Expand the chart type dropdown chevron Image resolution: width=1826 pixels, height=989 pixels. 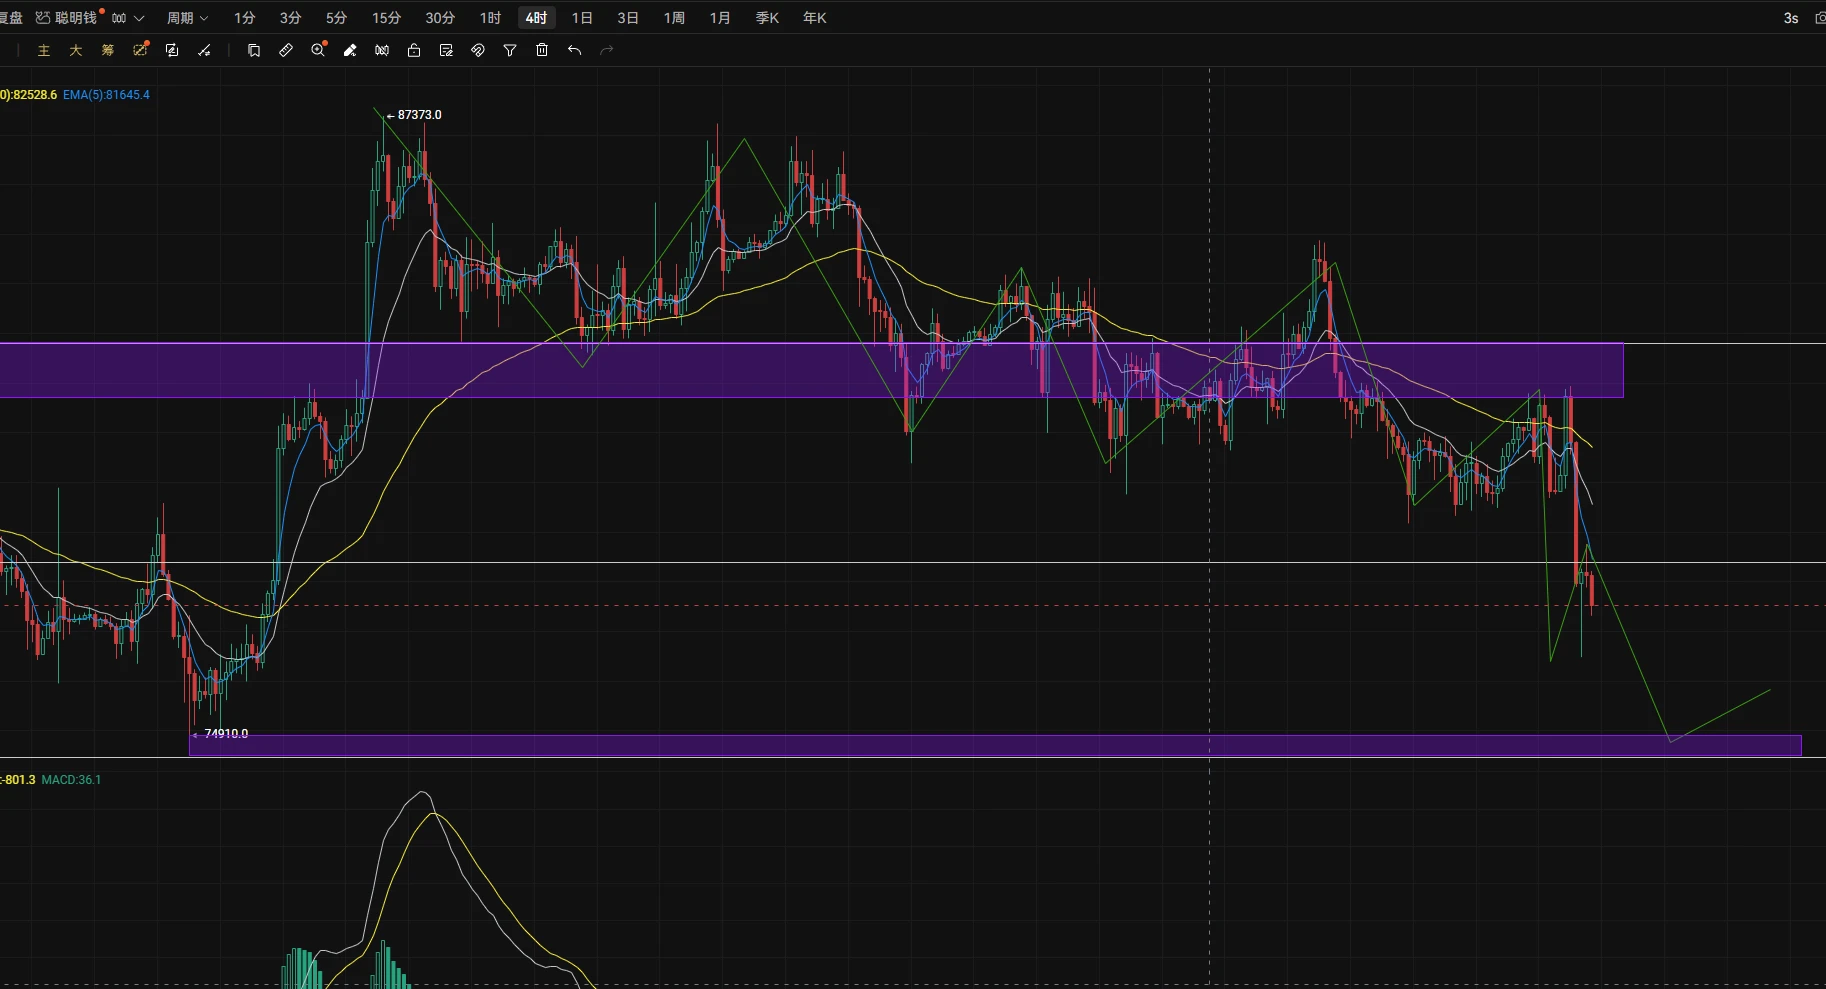(x=139, y=18)
